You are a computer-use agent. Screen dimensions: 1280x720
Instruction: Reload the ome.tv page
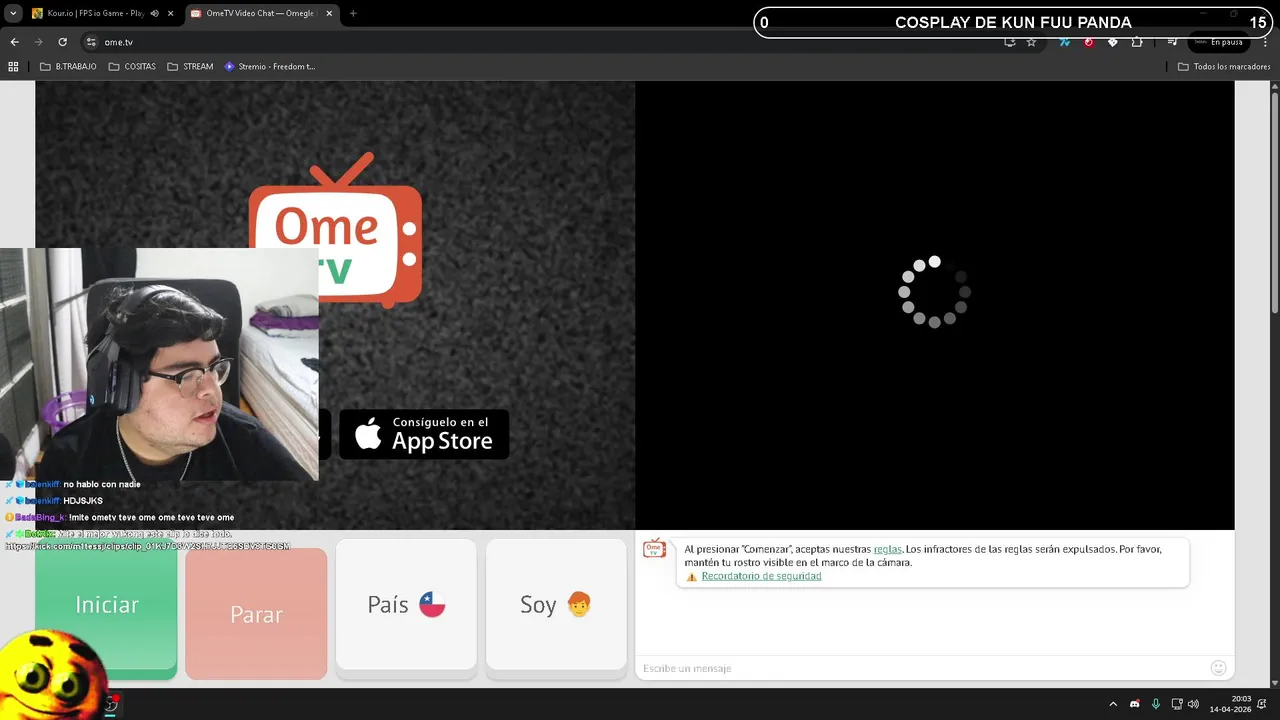tap(62, 42)
